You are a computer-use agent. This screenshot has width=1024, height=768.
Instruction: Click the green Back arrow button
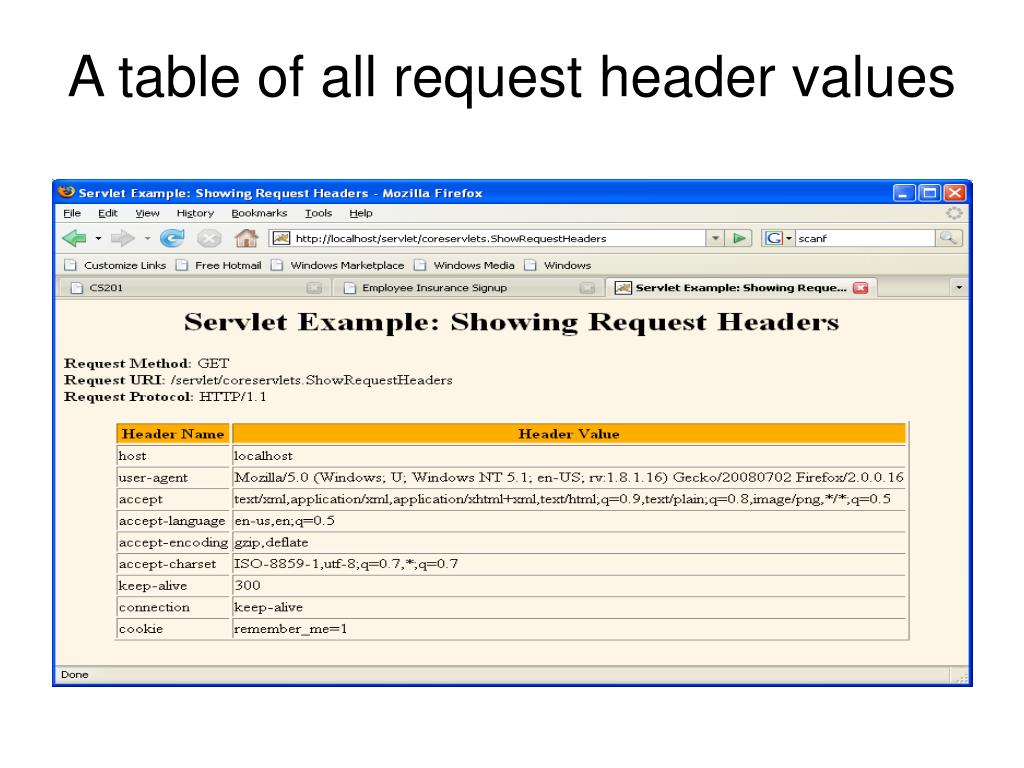(74, 238)
